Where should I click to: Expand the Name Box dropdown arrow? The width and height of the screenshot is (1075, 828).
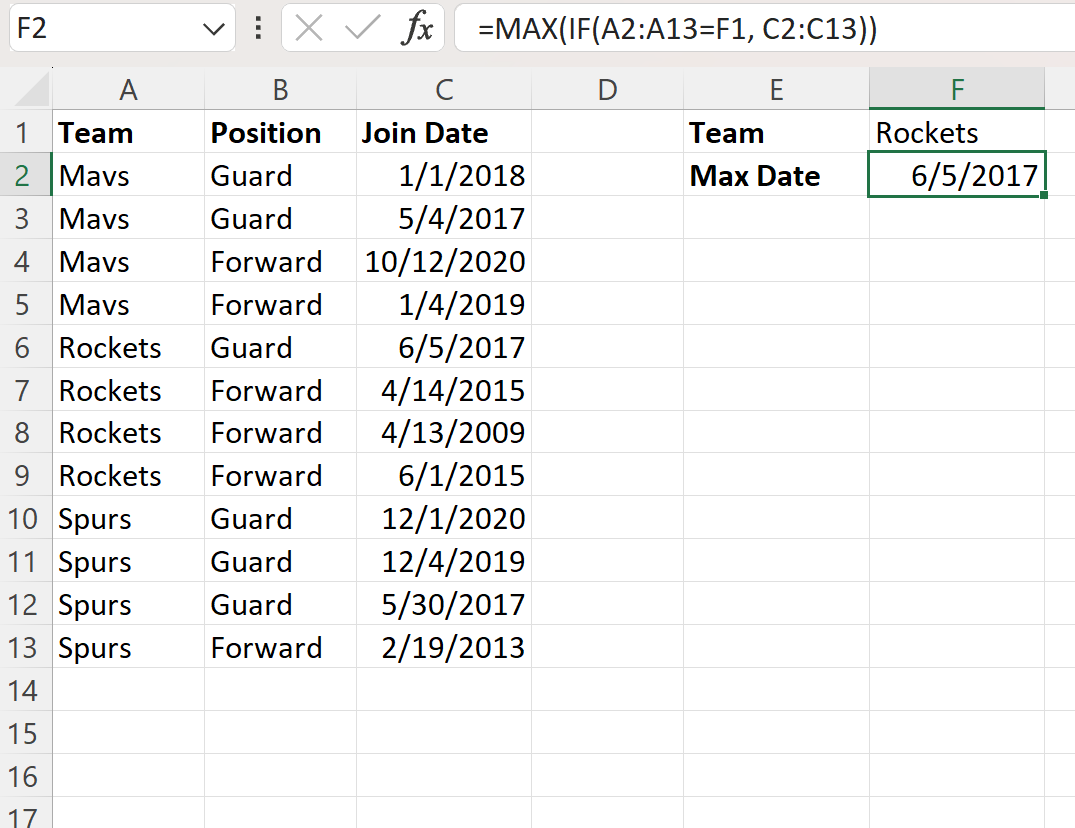click(x=214, y=29)
